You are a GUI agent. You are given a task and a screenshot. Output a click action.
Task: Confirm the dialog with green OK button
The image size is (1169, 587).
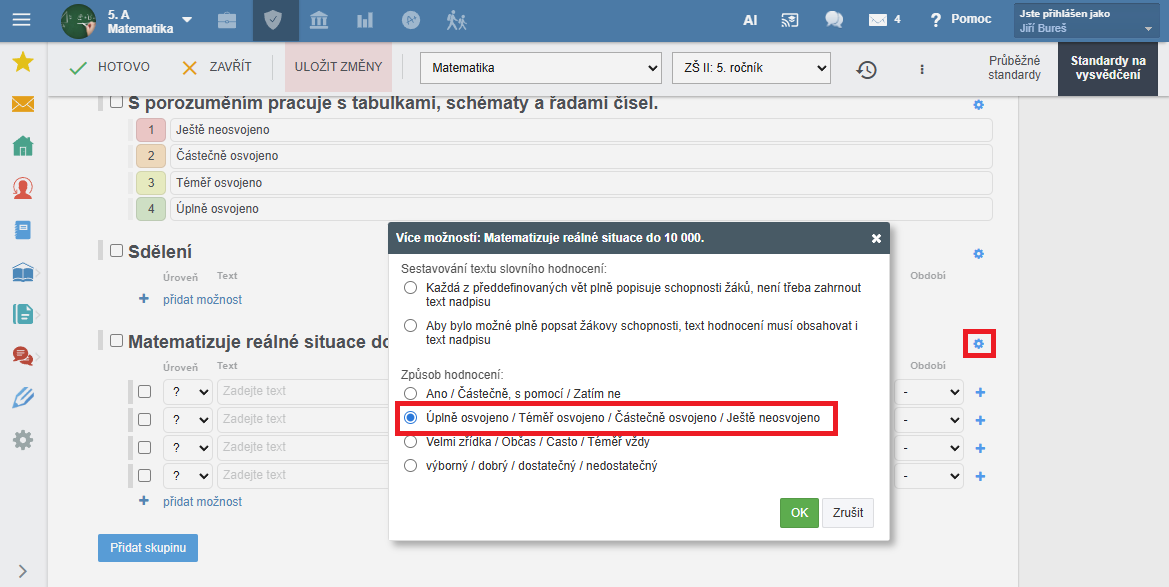click(799, 513)
